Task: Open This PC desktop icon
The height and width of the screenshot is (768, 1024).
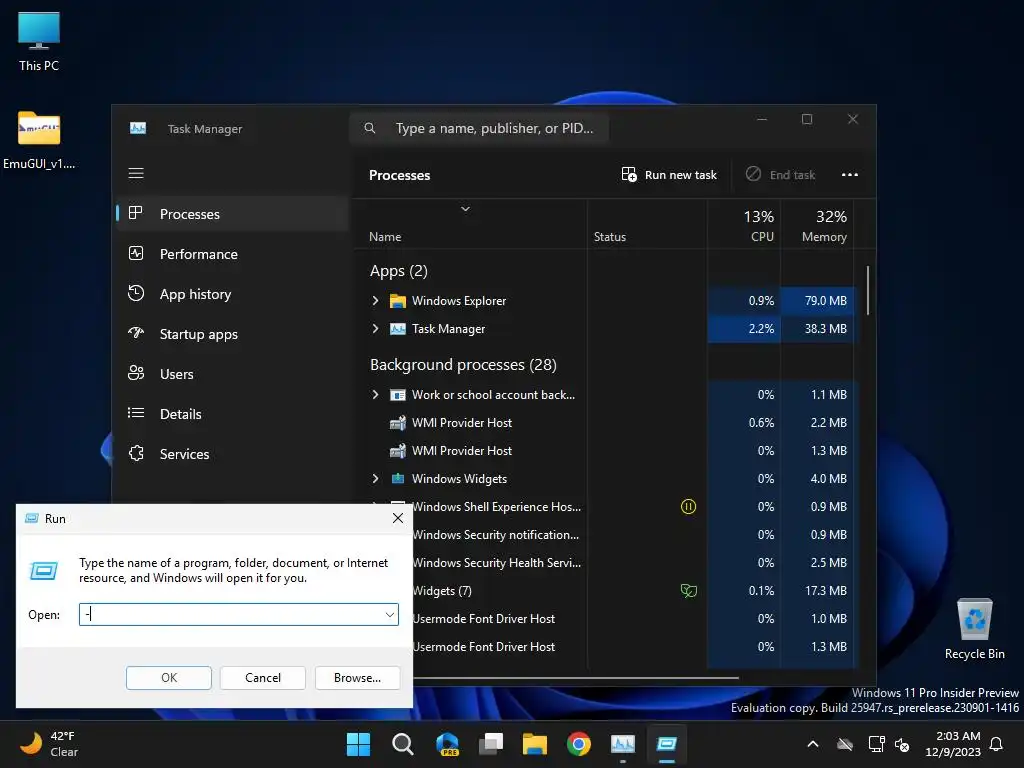Action: [x=39, y=42]
